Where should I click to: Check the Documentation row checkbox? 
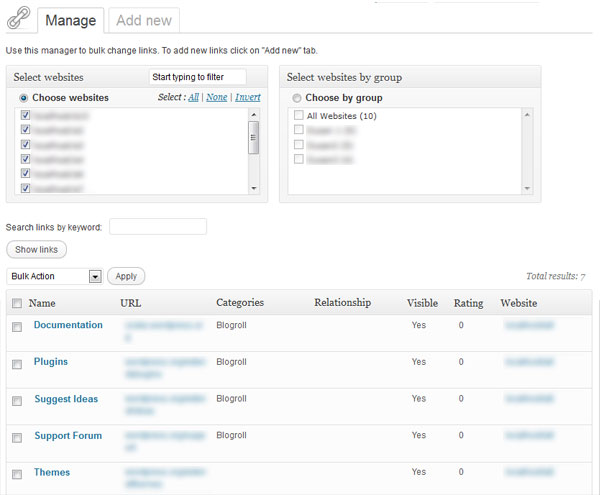tap(17, 327)
